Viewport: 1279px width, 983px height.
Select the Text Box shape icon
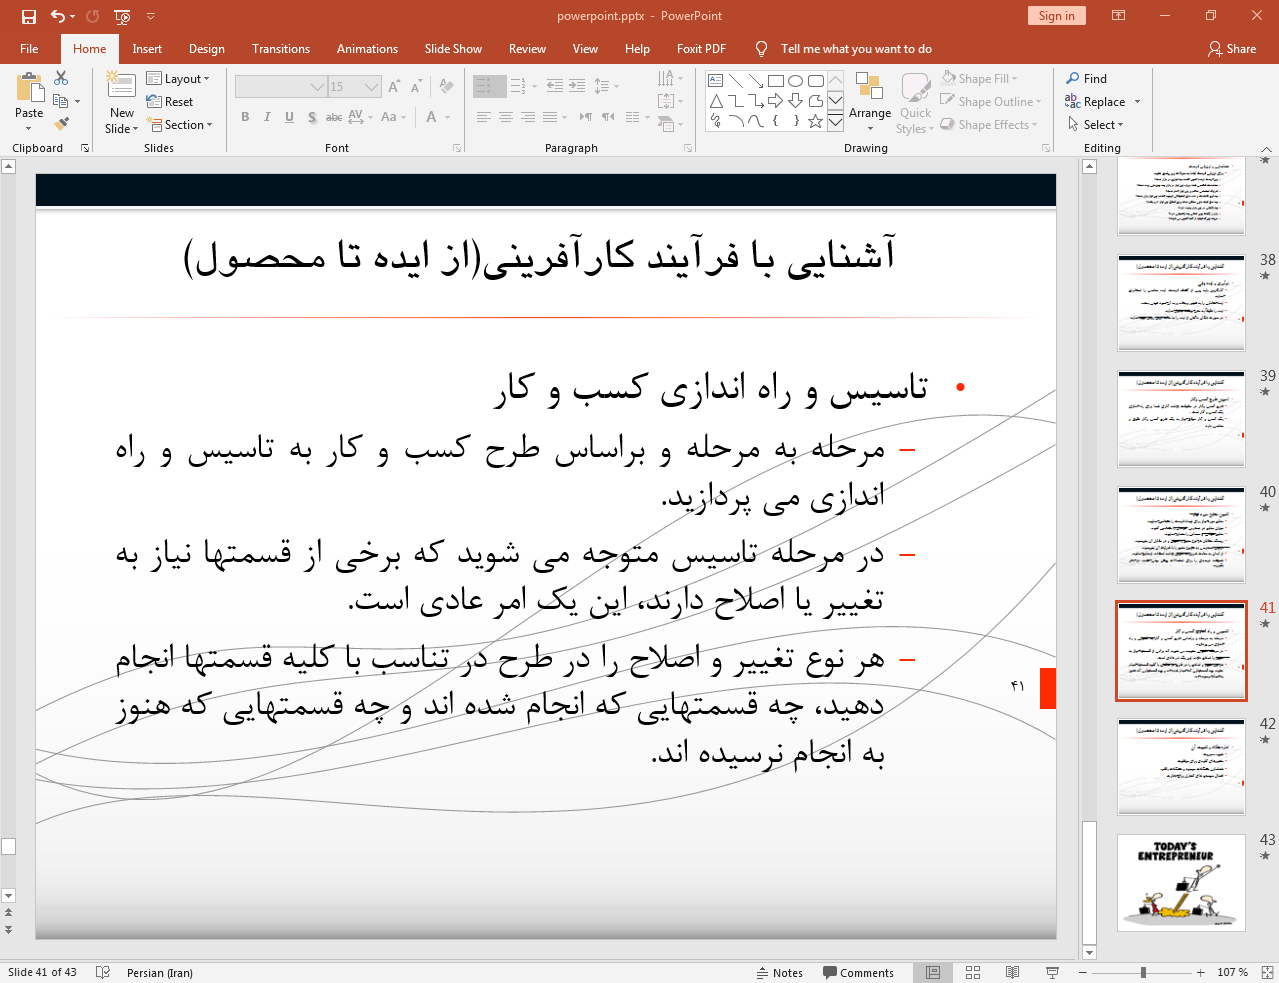coord(715,81)
